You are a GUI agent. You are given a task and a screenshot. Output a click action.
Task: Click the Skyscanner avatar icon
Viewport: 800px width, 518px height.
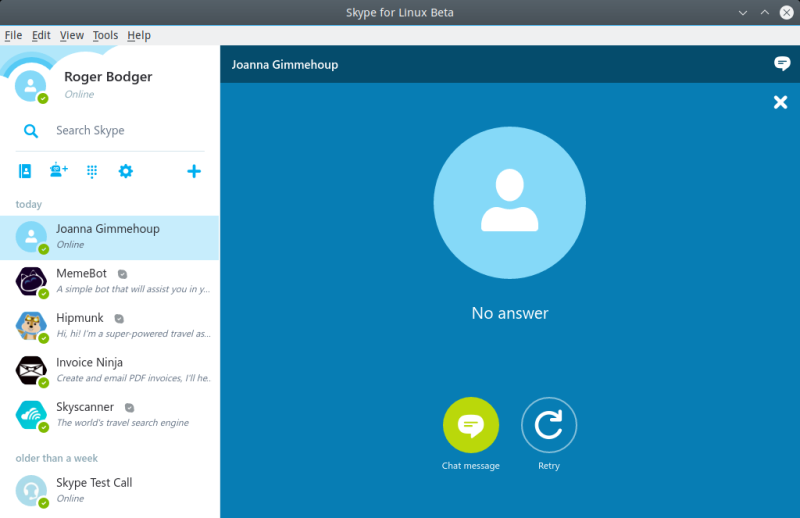point(31,414)
